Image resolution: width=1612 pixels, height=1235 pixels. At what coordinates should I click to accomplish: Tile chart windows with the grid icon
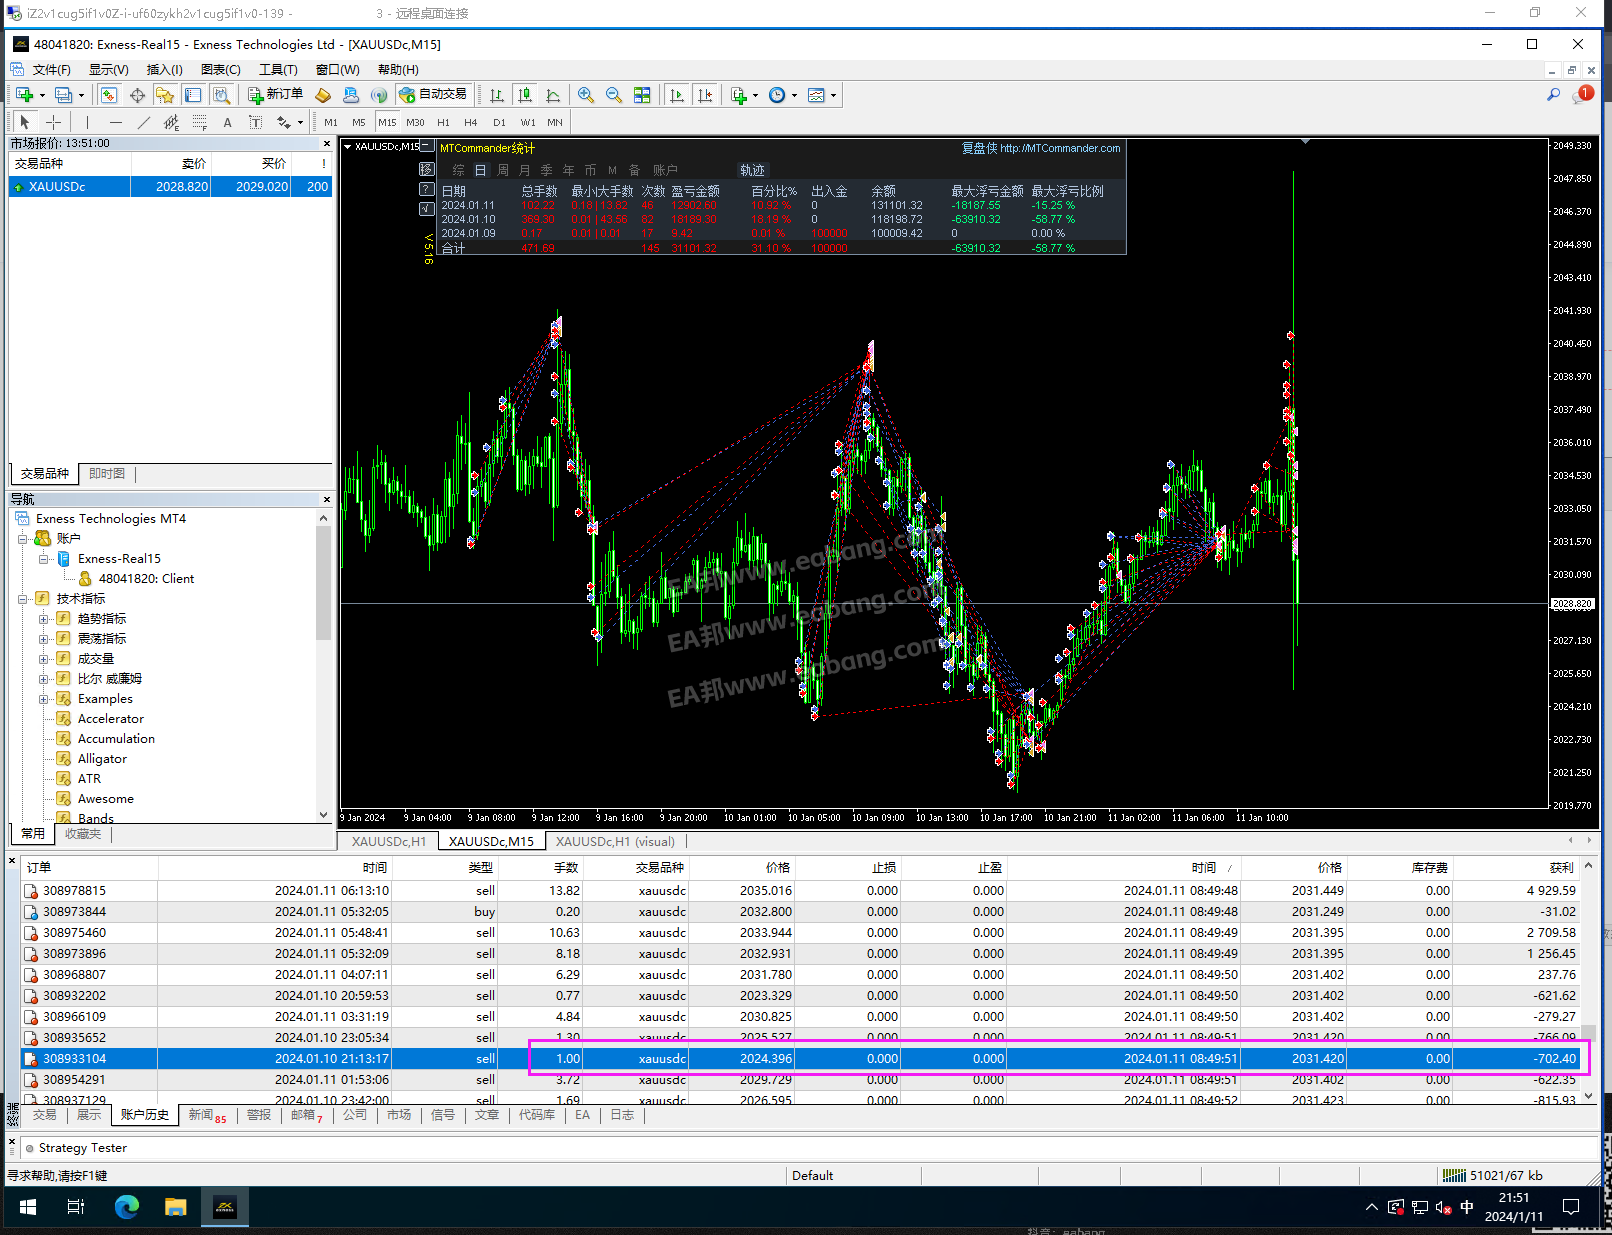(x=642, y=95)
